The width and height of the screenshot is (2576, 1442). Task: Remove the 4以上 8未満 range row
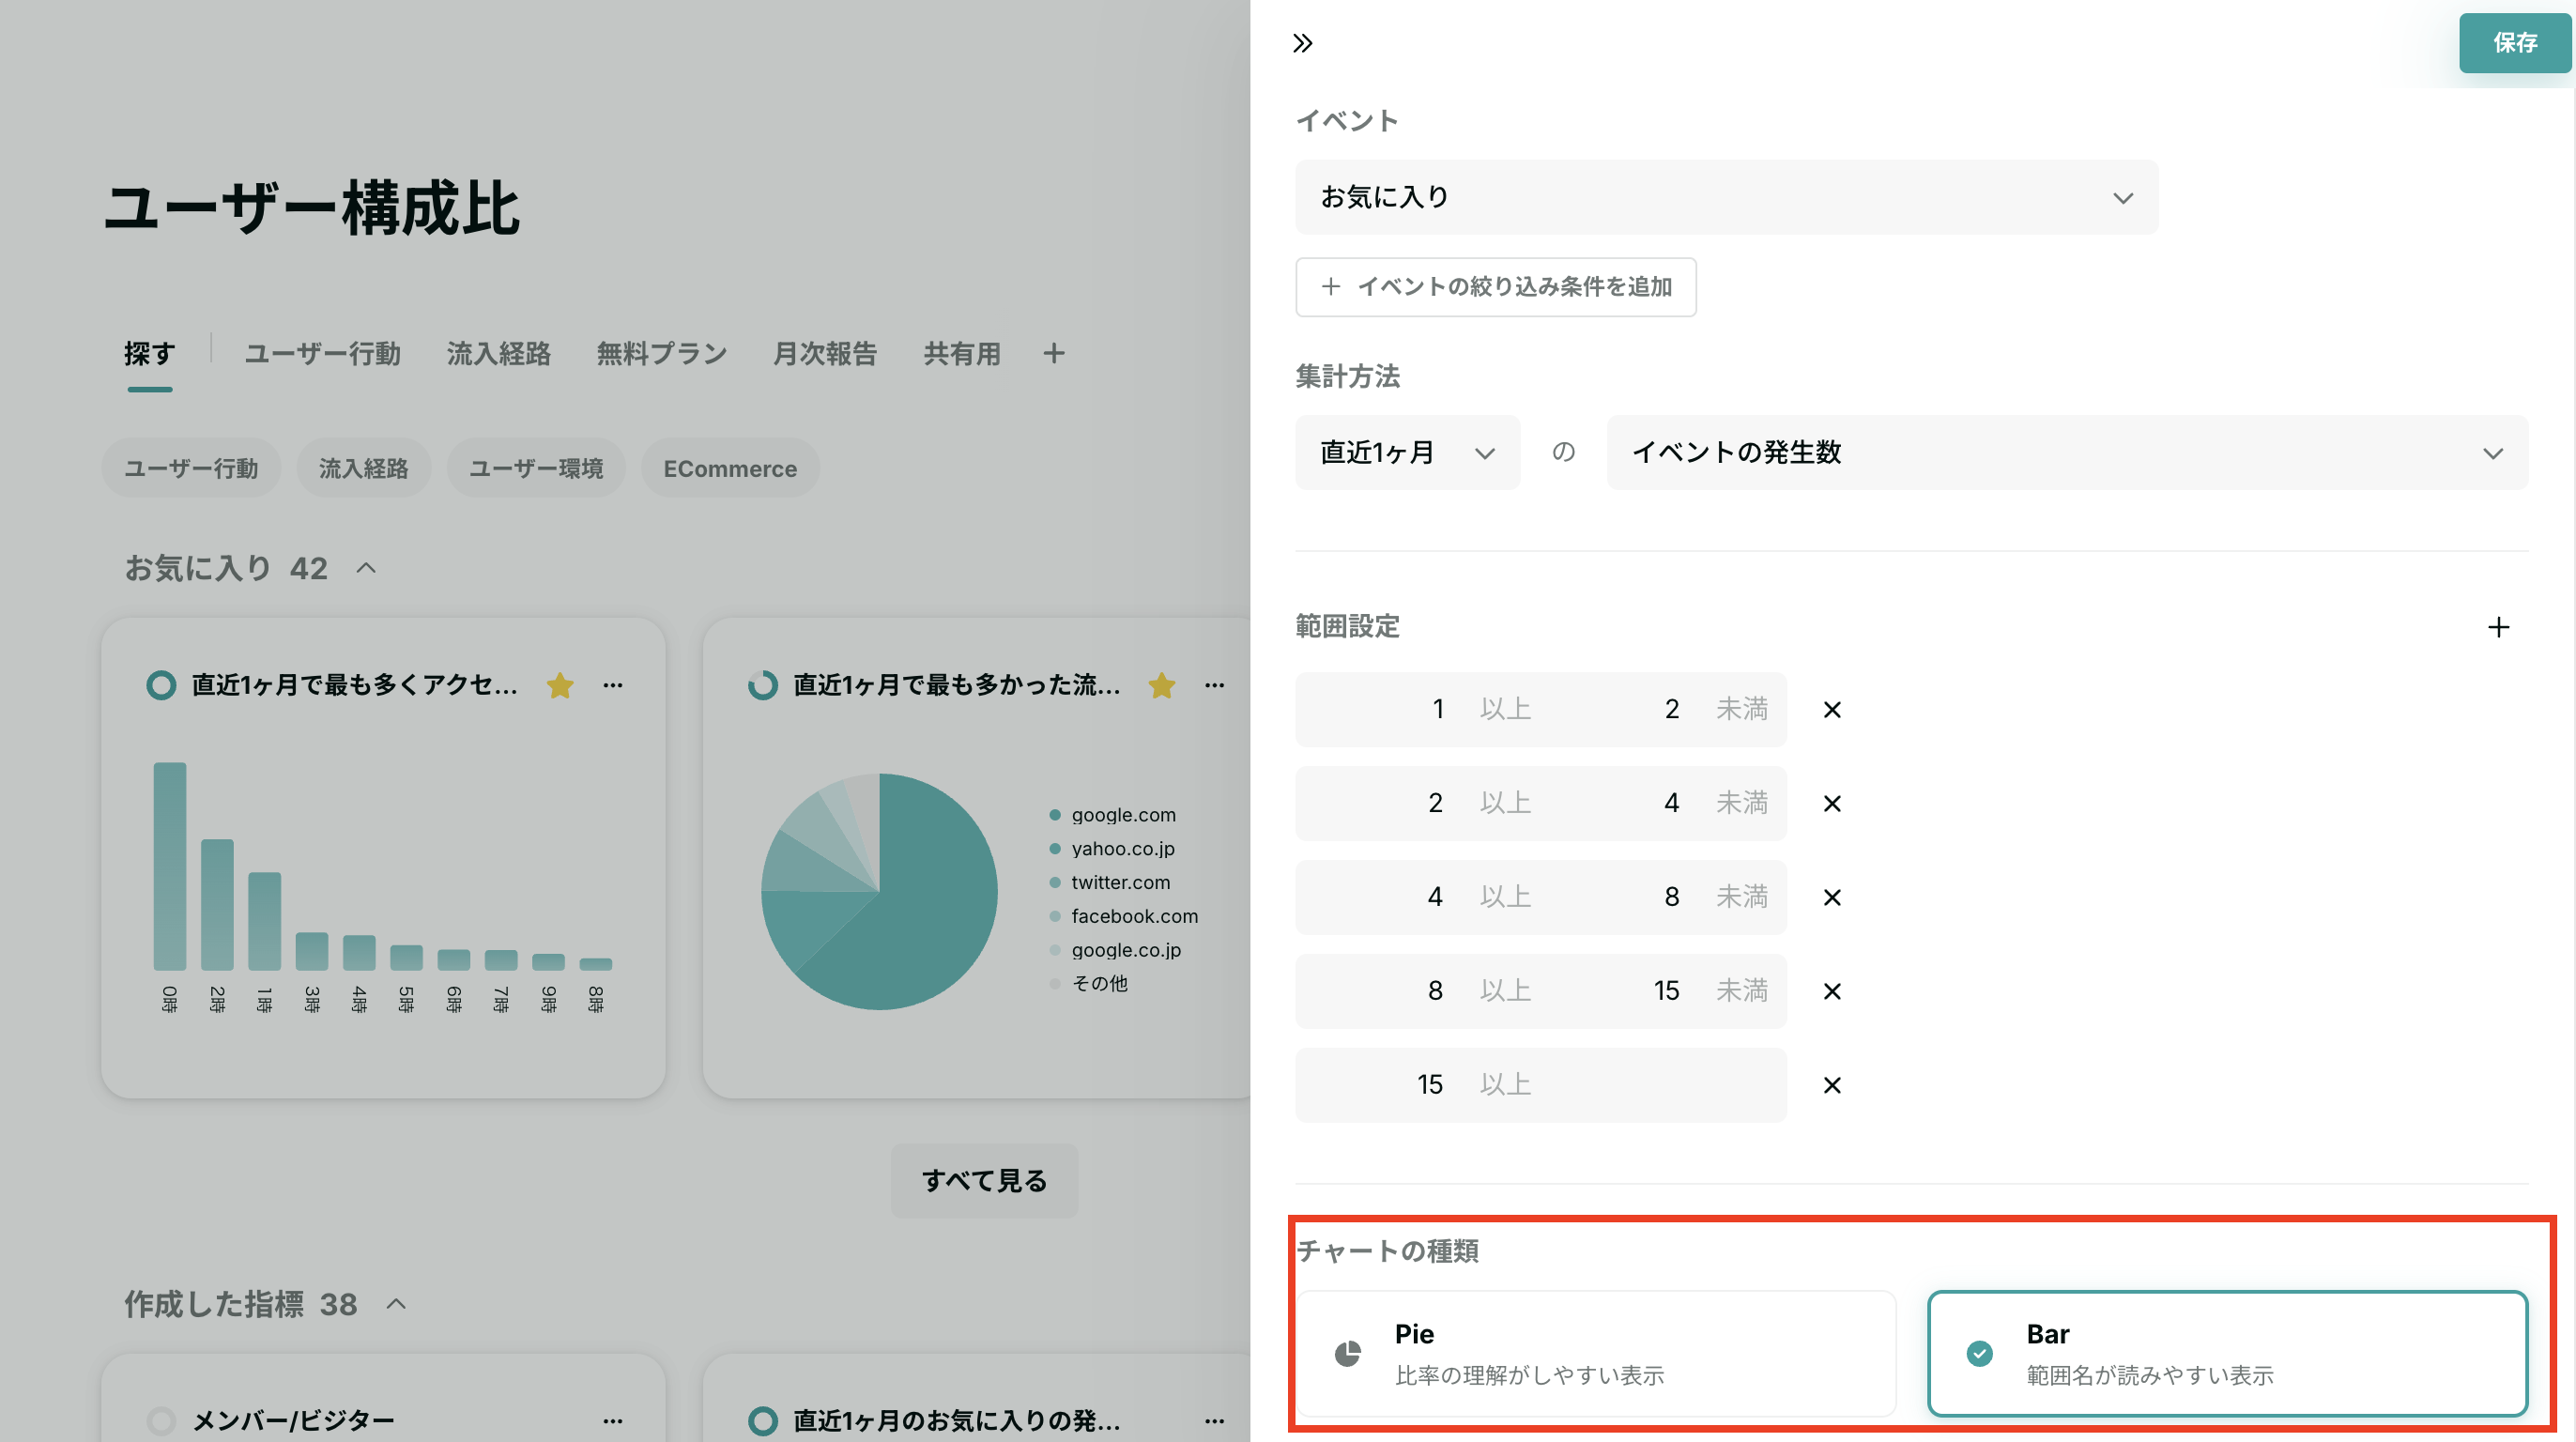coord(1832,897)
